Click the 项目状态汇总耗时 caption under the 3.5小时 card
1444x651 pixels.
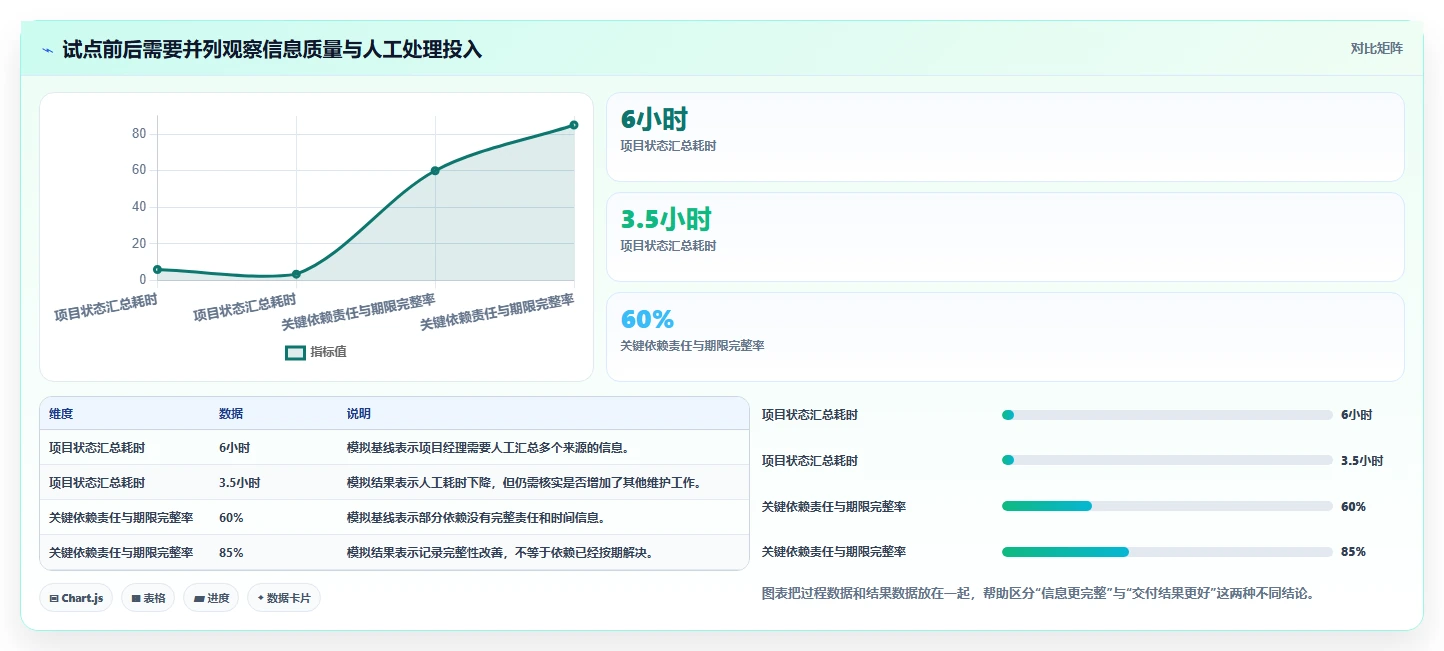click(668, 246)
